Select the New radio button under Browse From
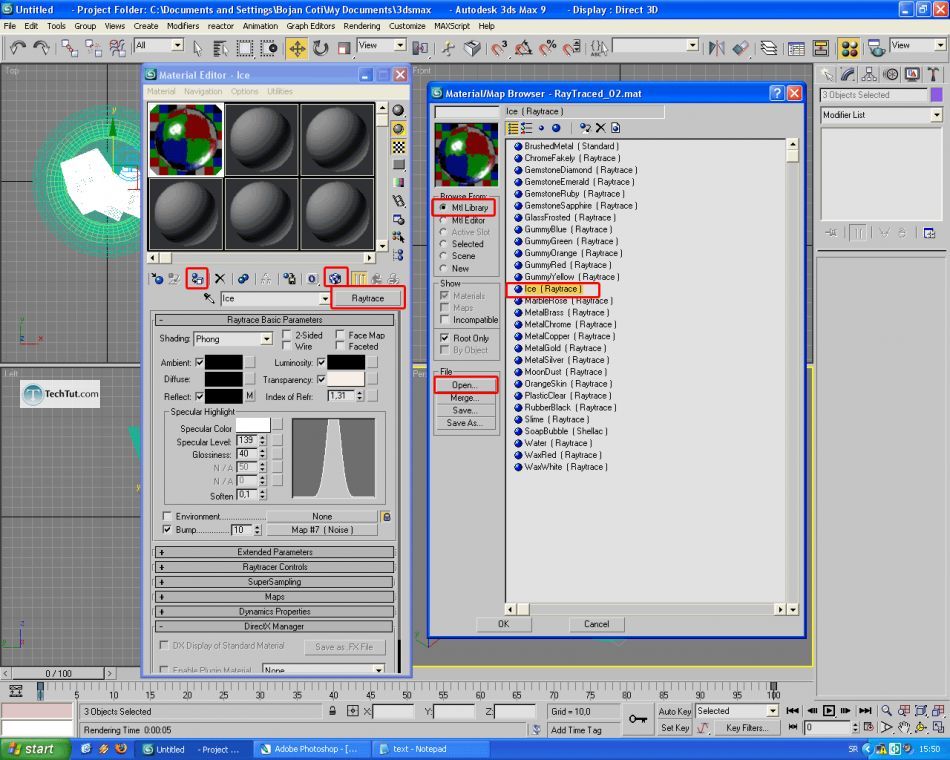Viewport: 950px width, 760px height. [x=443, y=268]
